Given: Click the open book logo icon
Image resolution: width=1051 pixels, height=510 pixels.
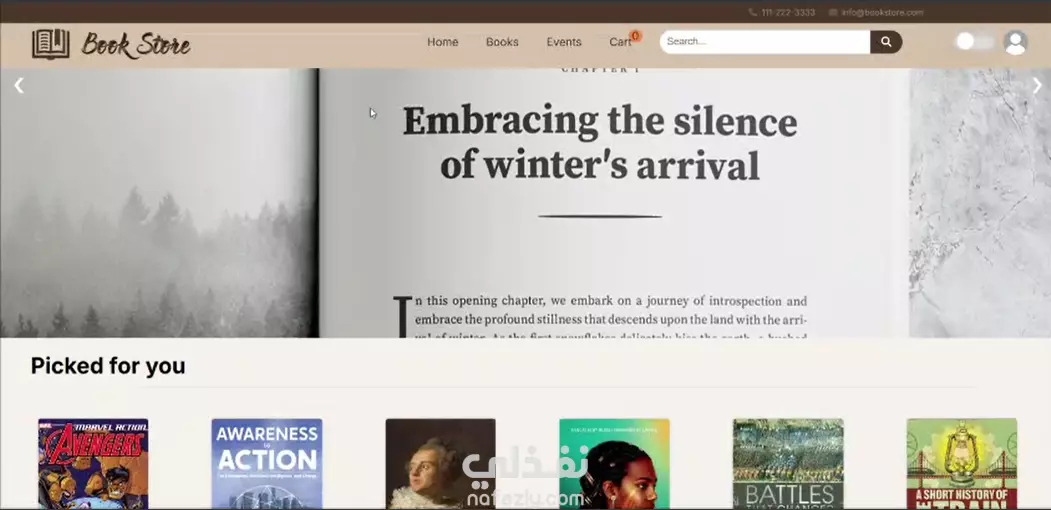Looking at the screenshot, I should (50, 44).
